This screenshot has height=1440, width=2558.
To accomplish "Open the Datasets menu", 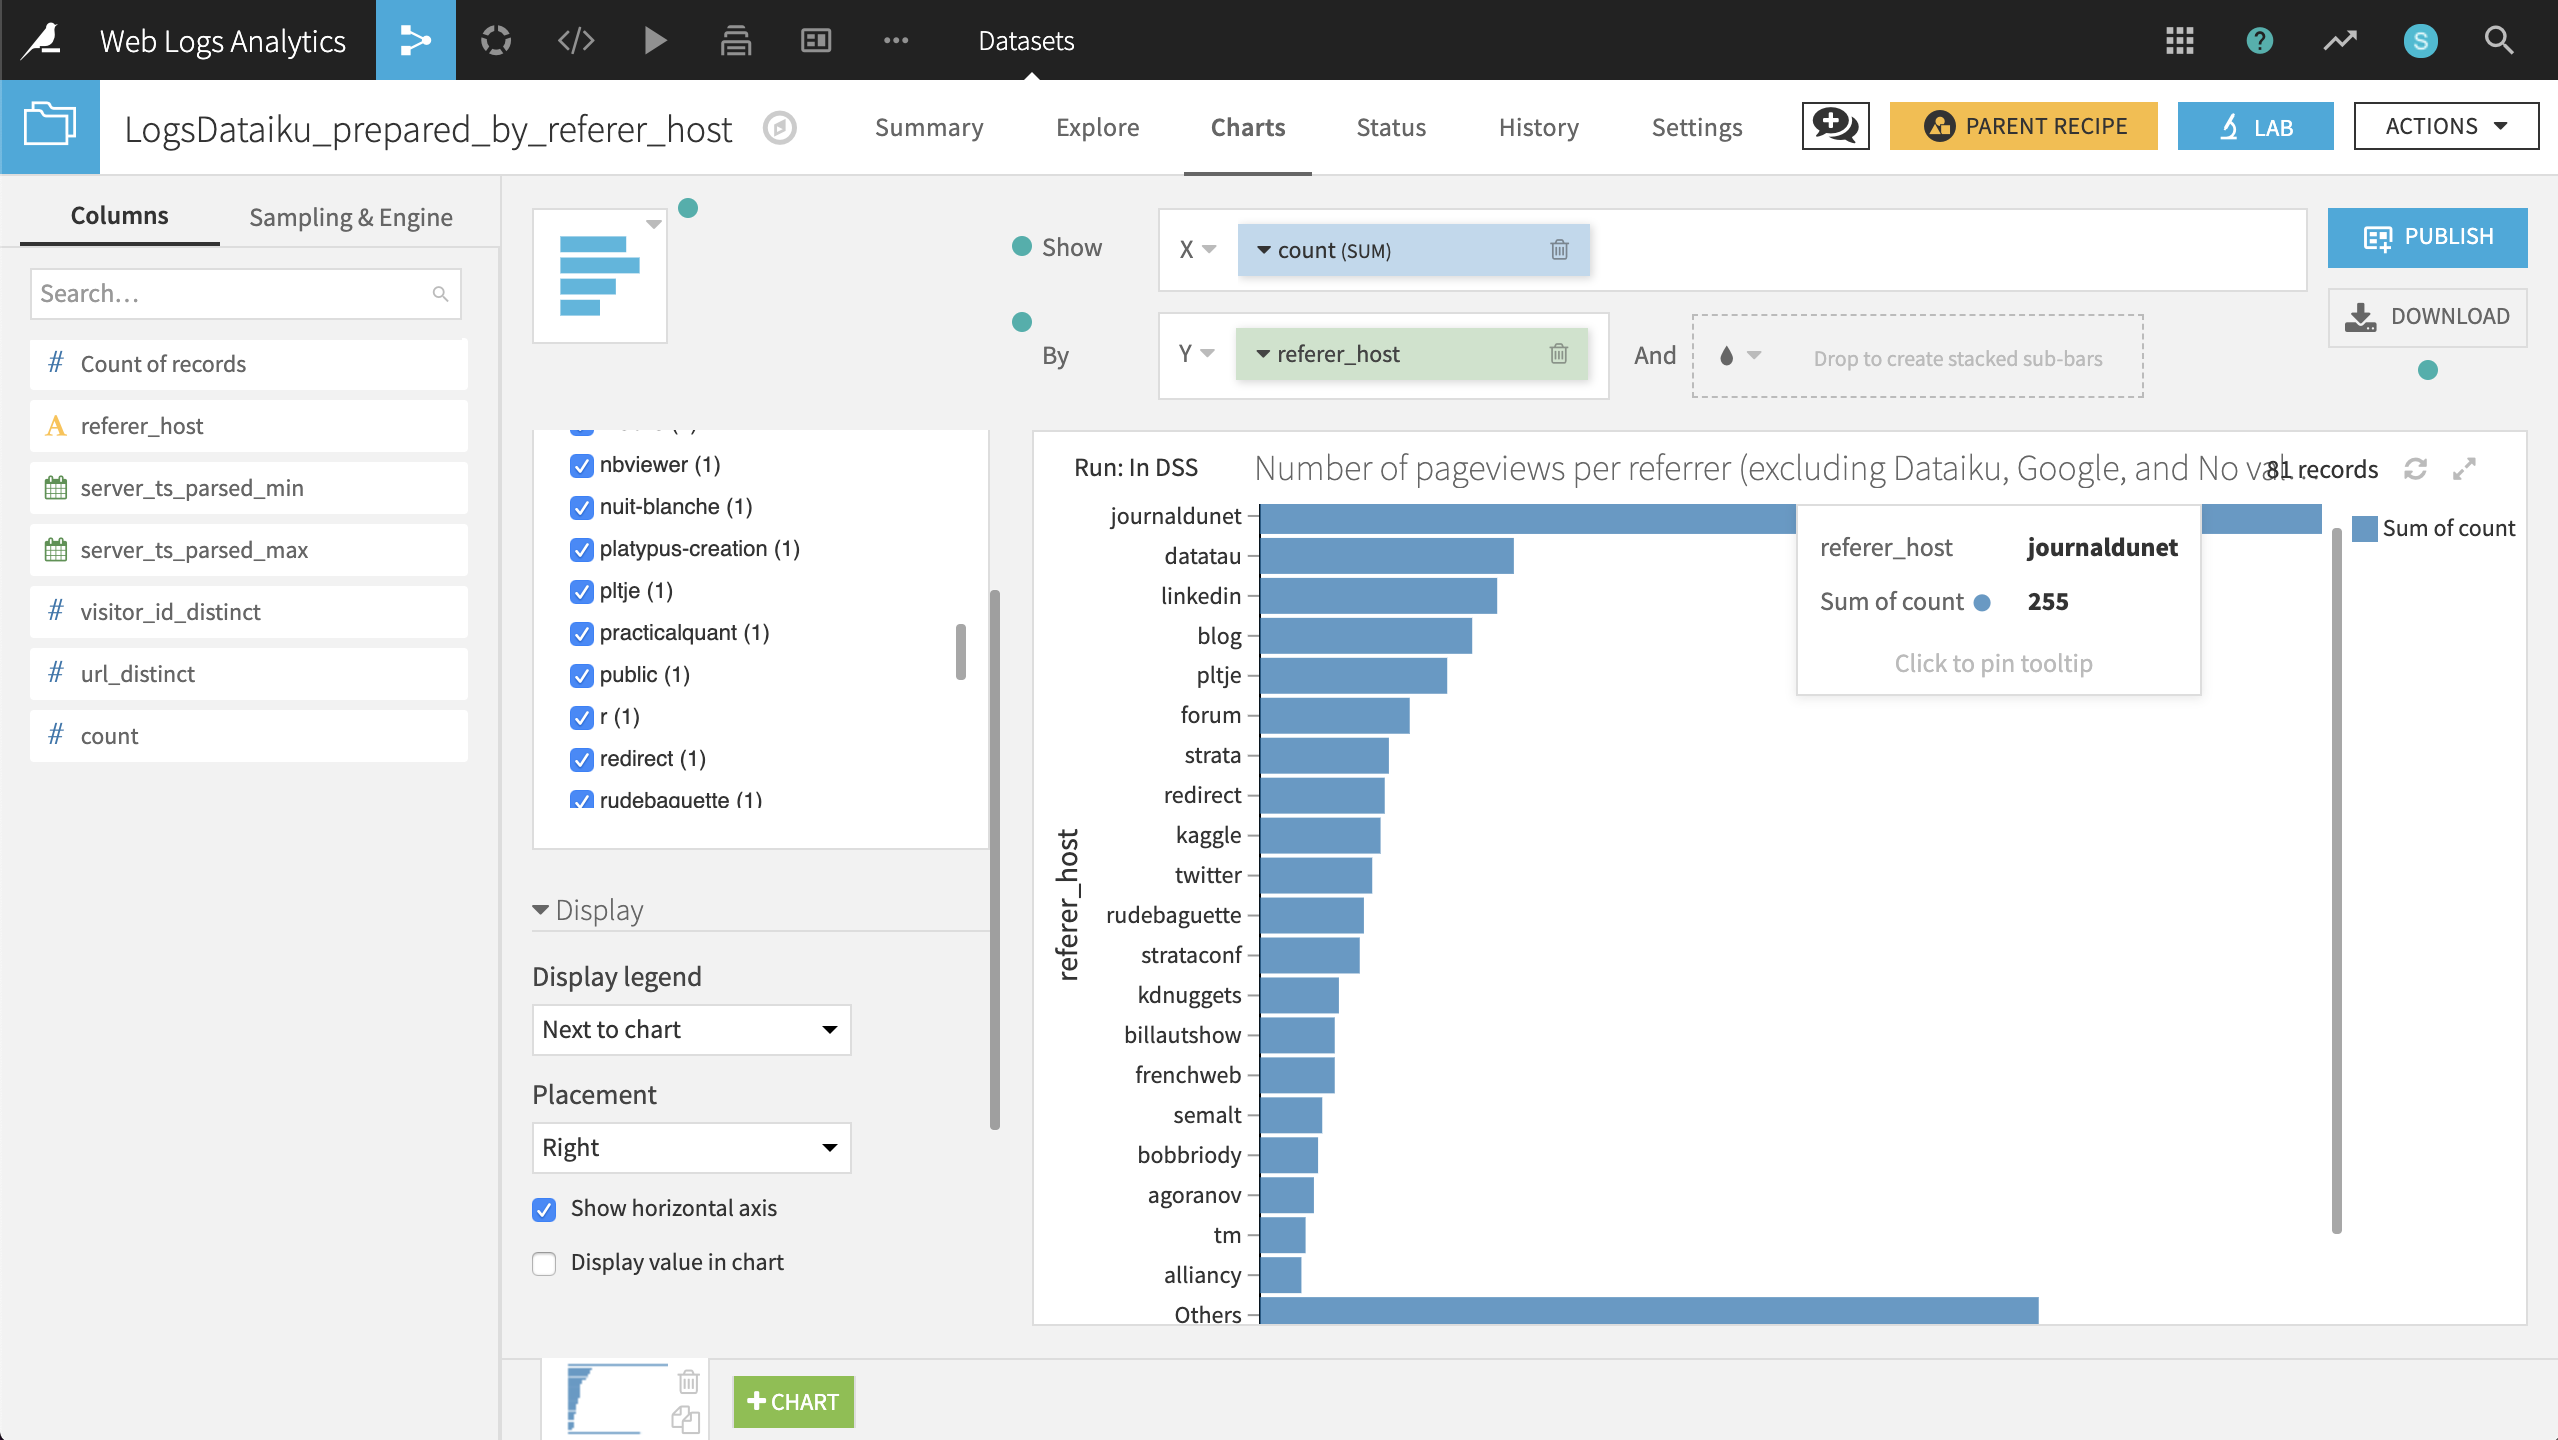I will tap(1025, 41).
